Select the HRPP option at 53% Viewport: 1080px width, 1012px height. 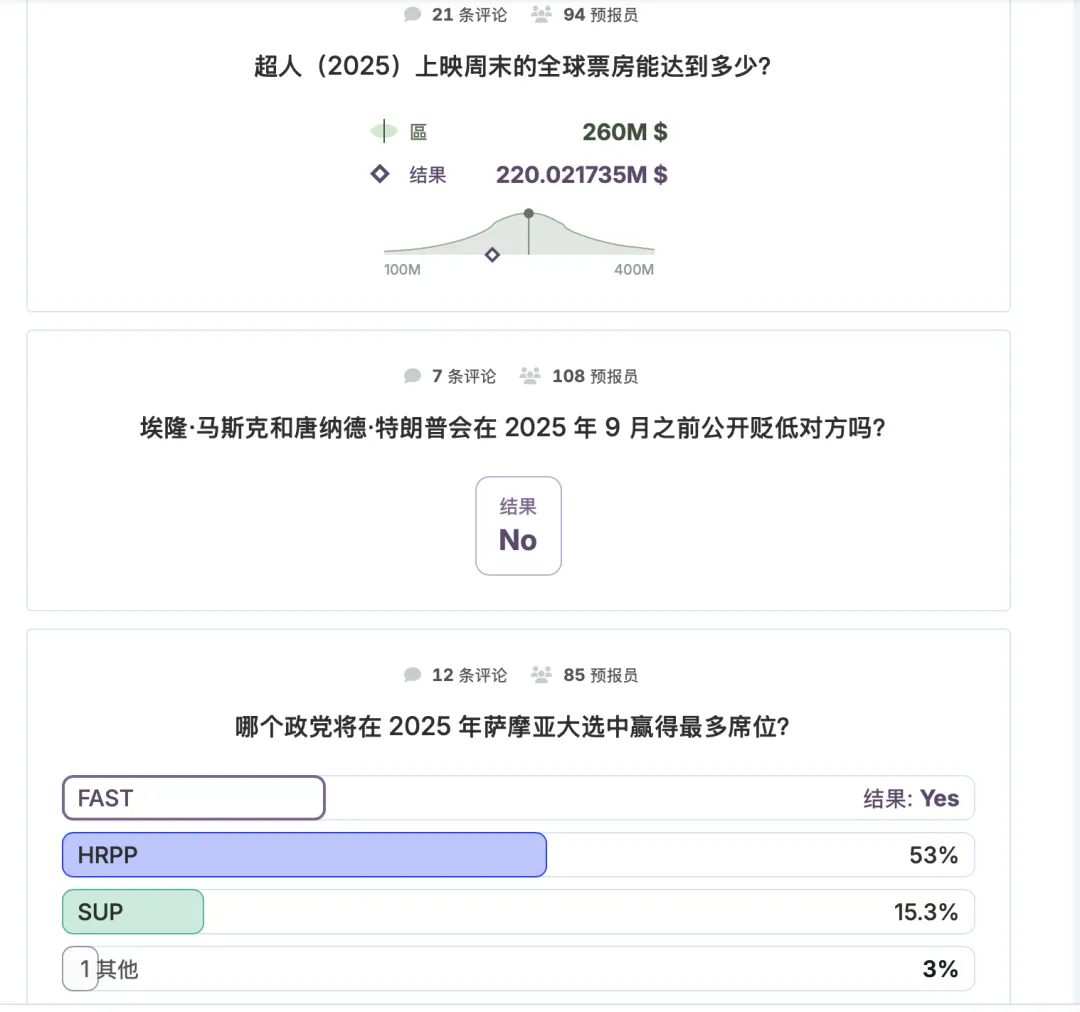pos(304,855)
